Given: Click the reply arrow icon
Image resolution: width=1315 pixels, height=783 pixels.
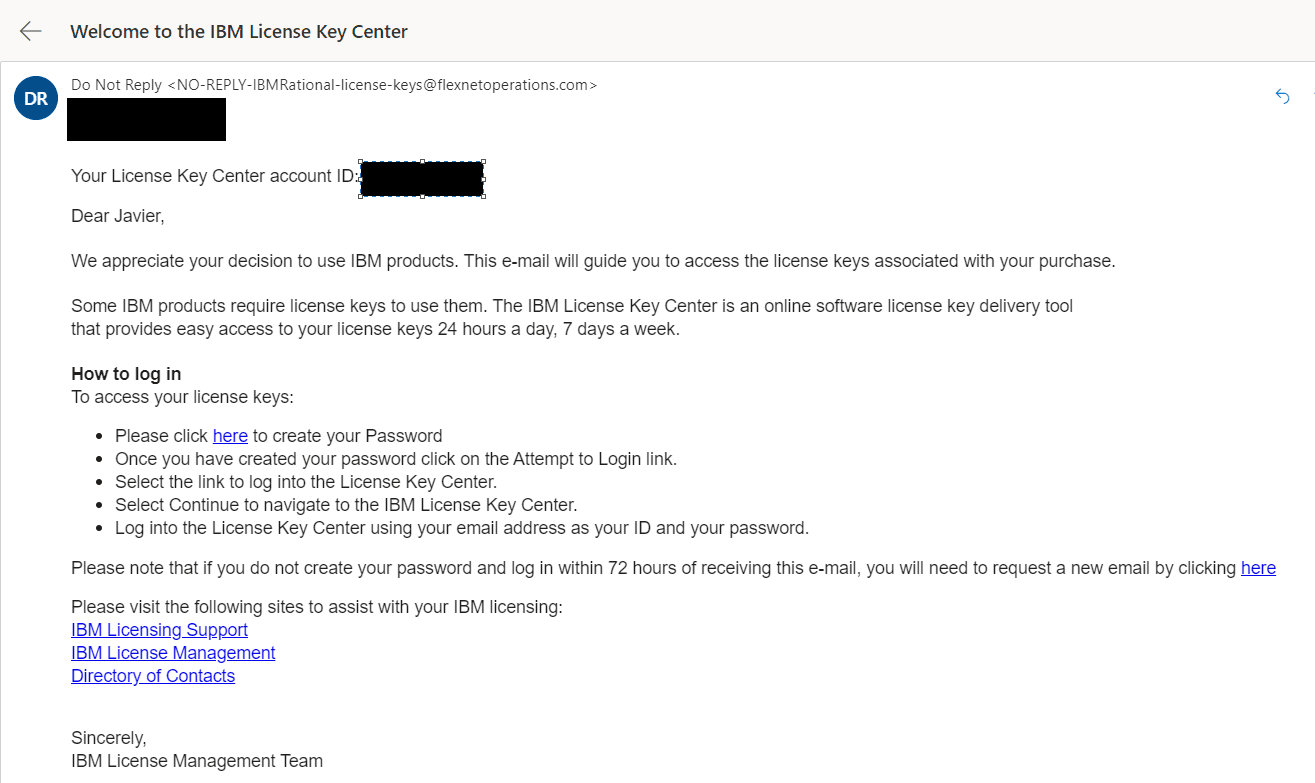Looking at the screenshot, I should click(1283, 96).
